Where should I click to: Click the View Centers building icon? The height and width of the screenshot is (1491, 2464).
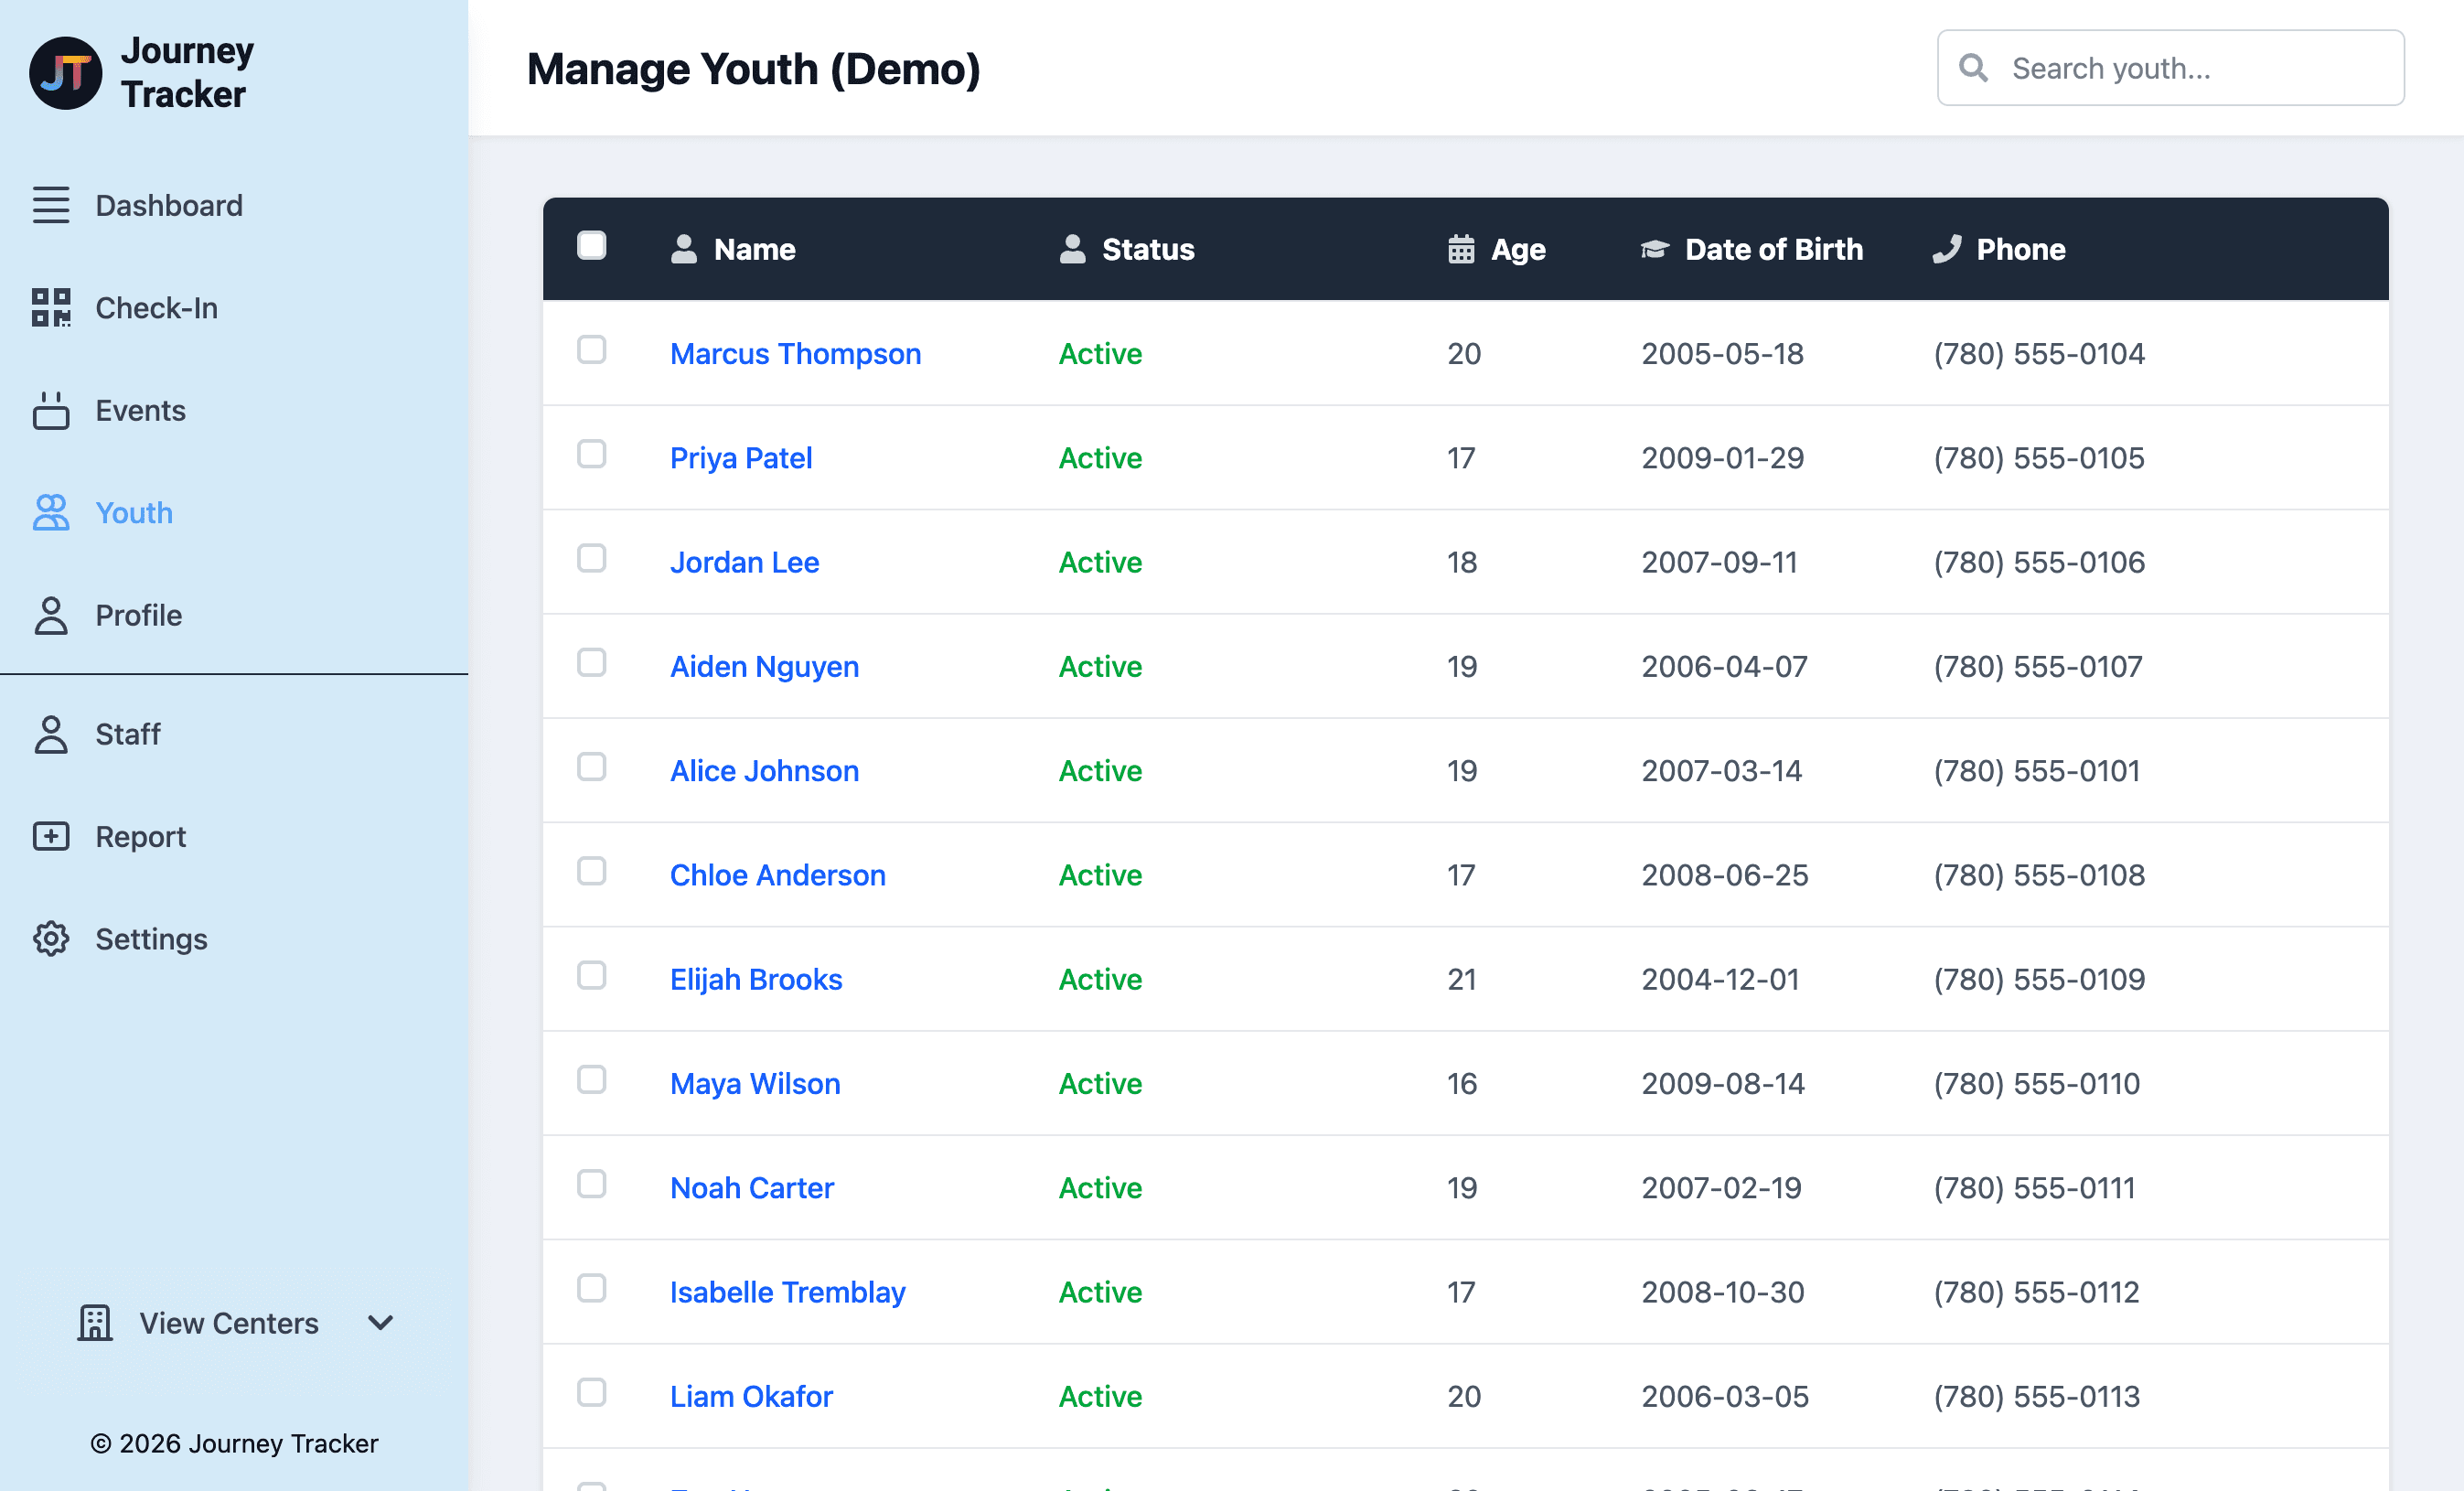click(95, 1322)
